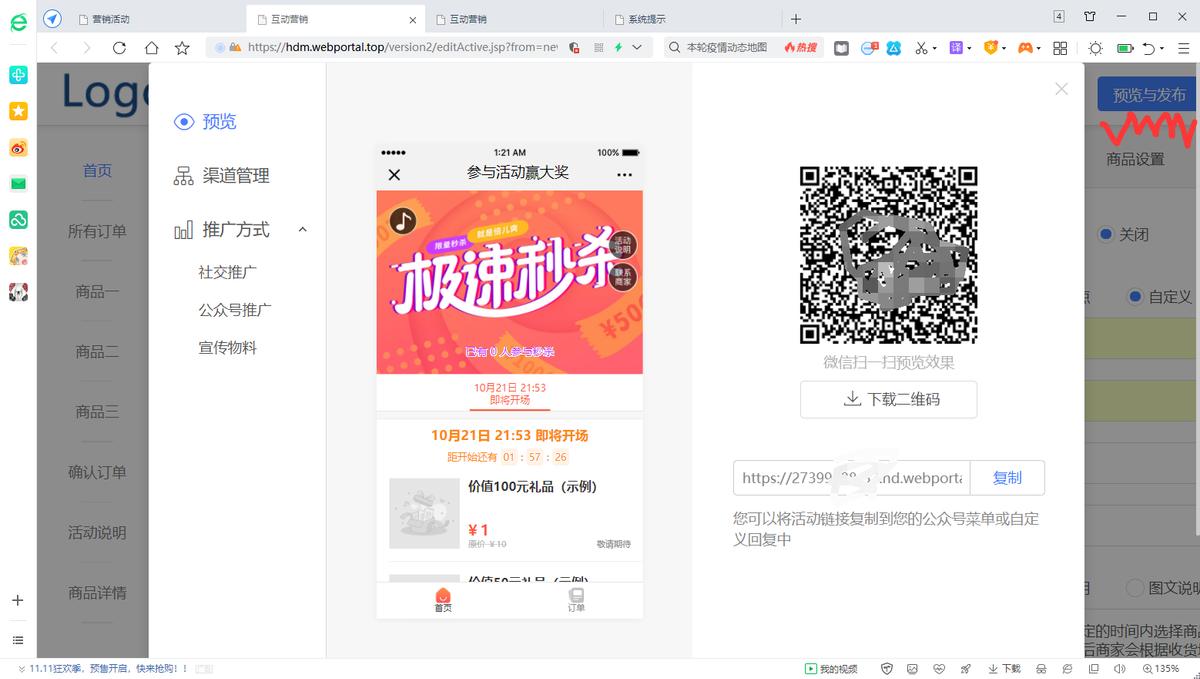Collapse the 推广方式 section chevron
This screenshot has width=1200, height=679.
click(303, 229)
